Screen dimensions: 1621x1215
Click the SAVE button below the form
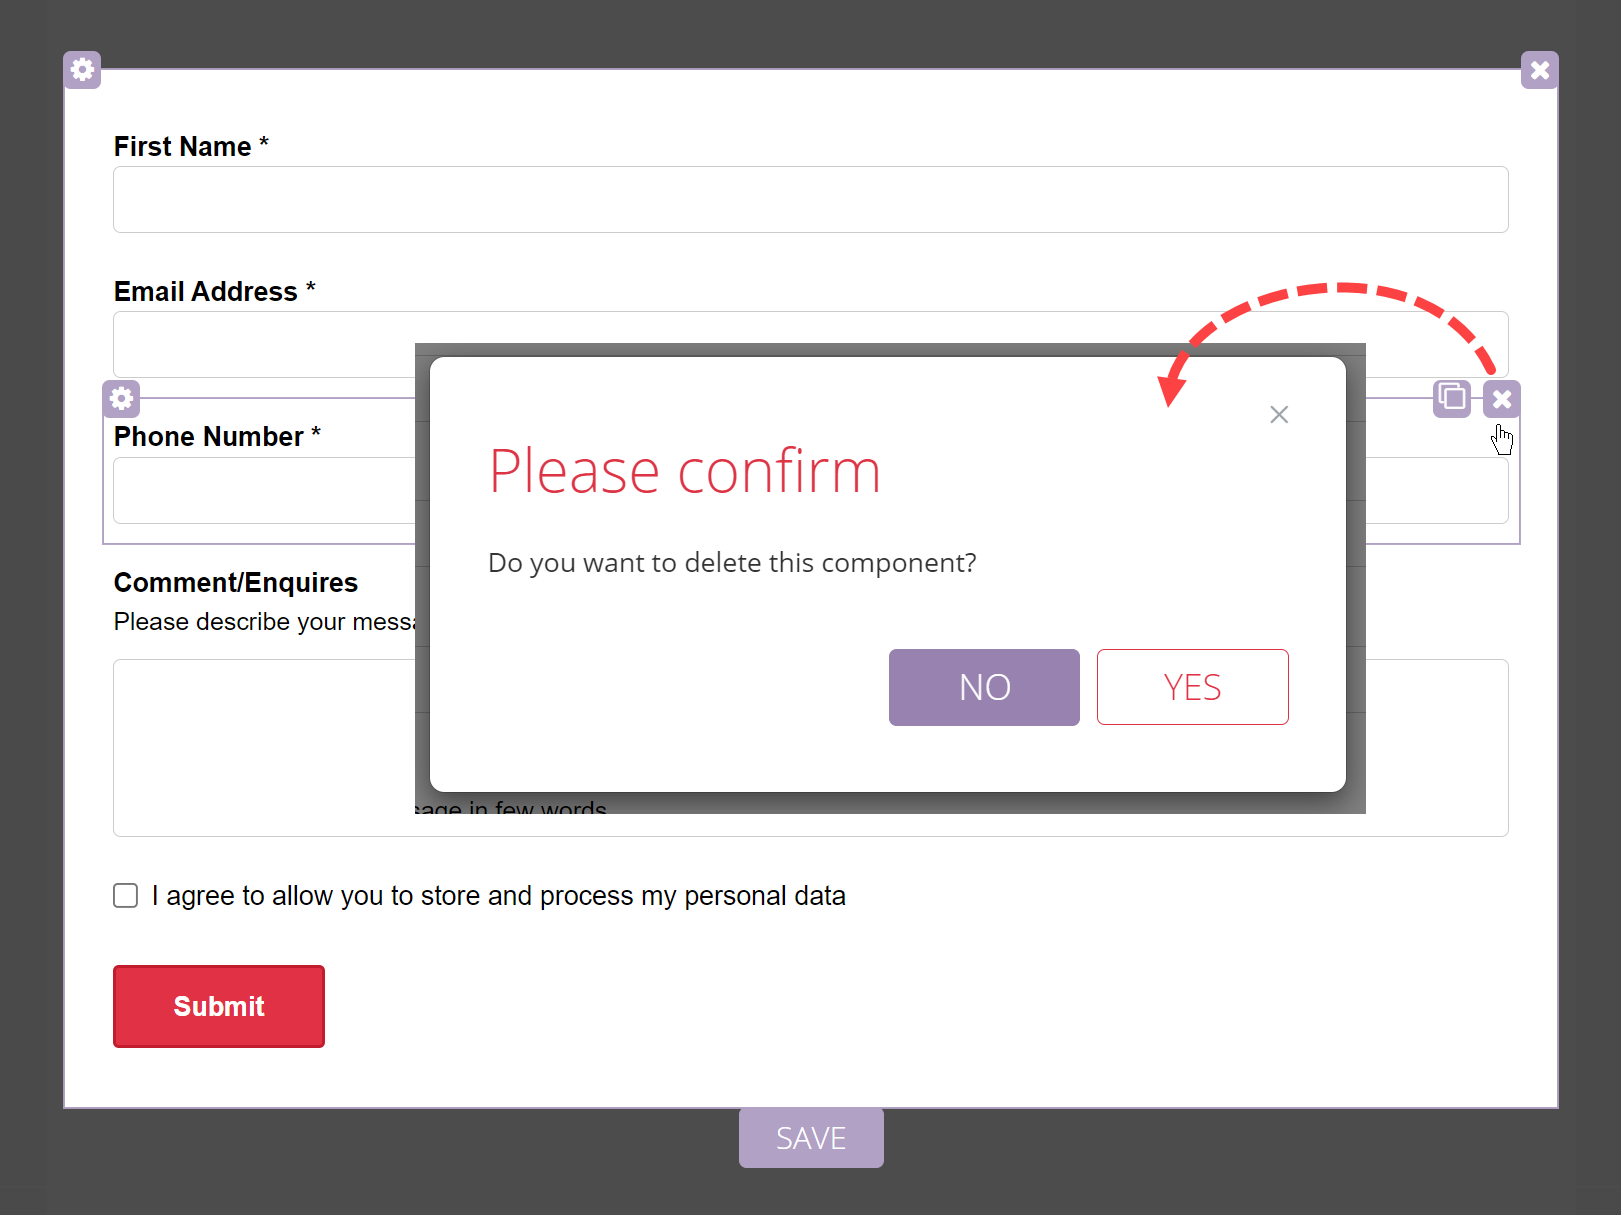[811, 1138]
